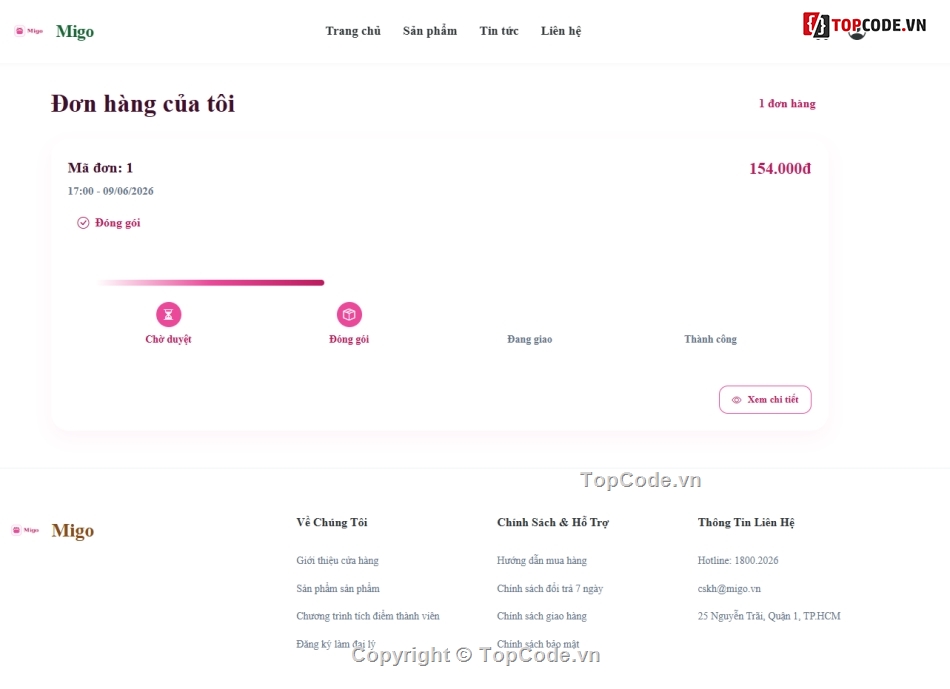
Task: Click the Migo brand name in header
Action: coord(75,32)
